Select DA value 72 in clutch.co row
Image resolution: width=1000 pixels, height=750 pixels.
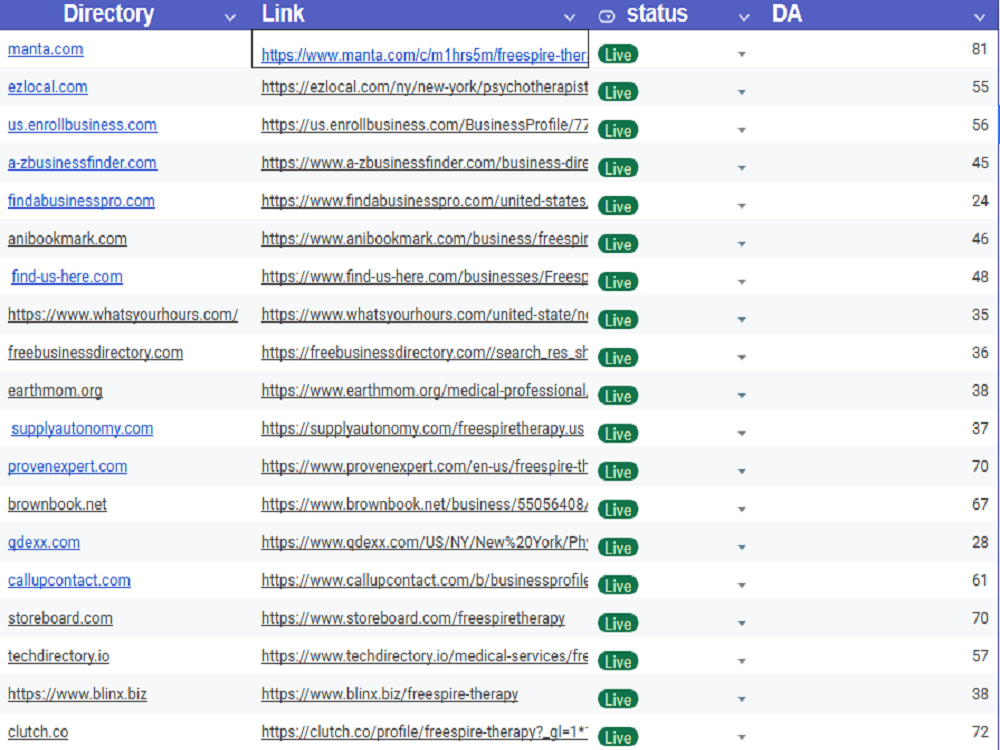pos(980,732)
